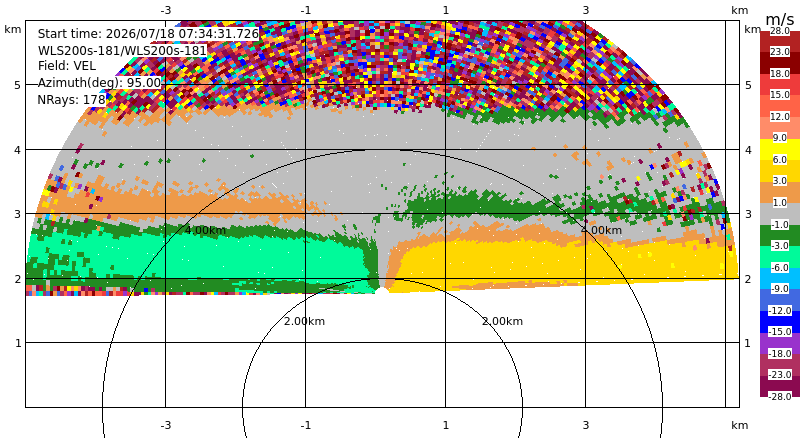Click the WLS200s-181 instrument name label
The height and width of the screenshot is (438, 800).
point(122,51)
